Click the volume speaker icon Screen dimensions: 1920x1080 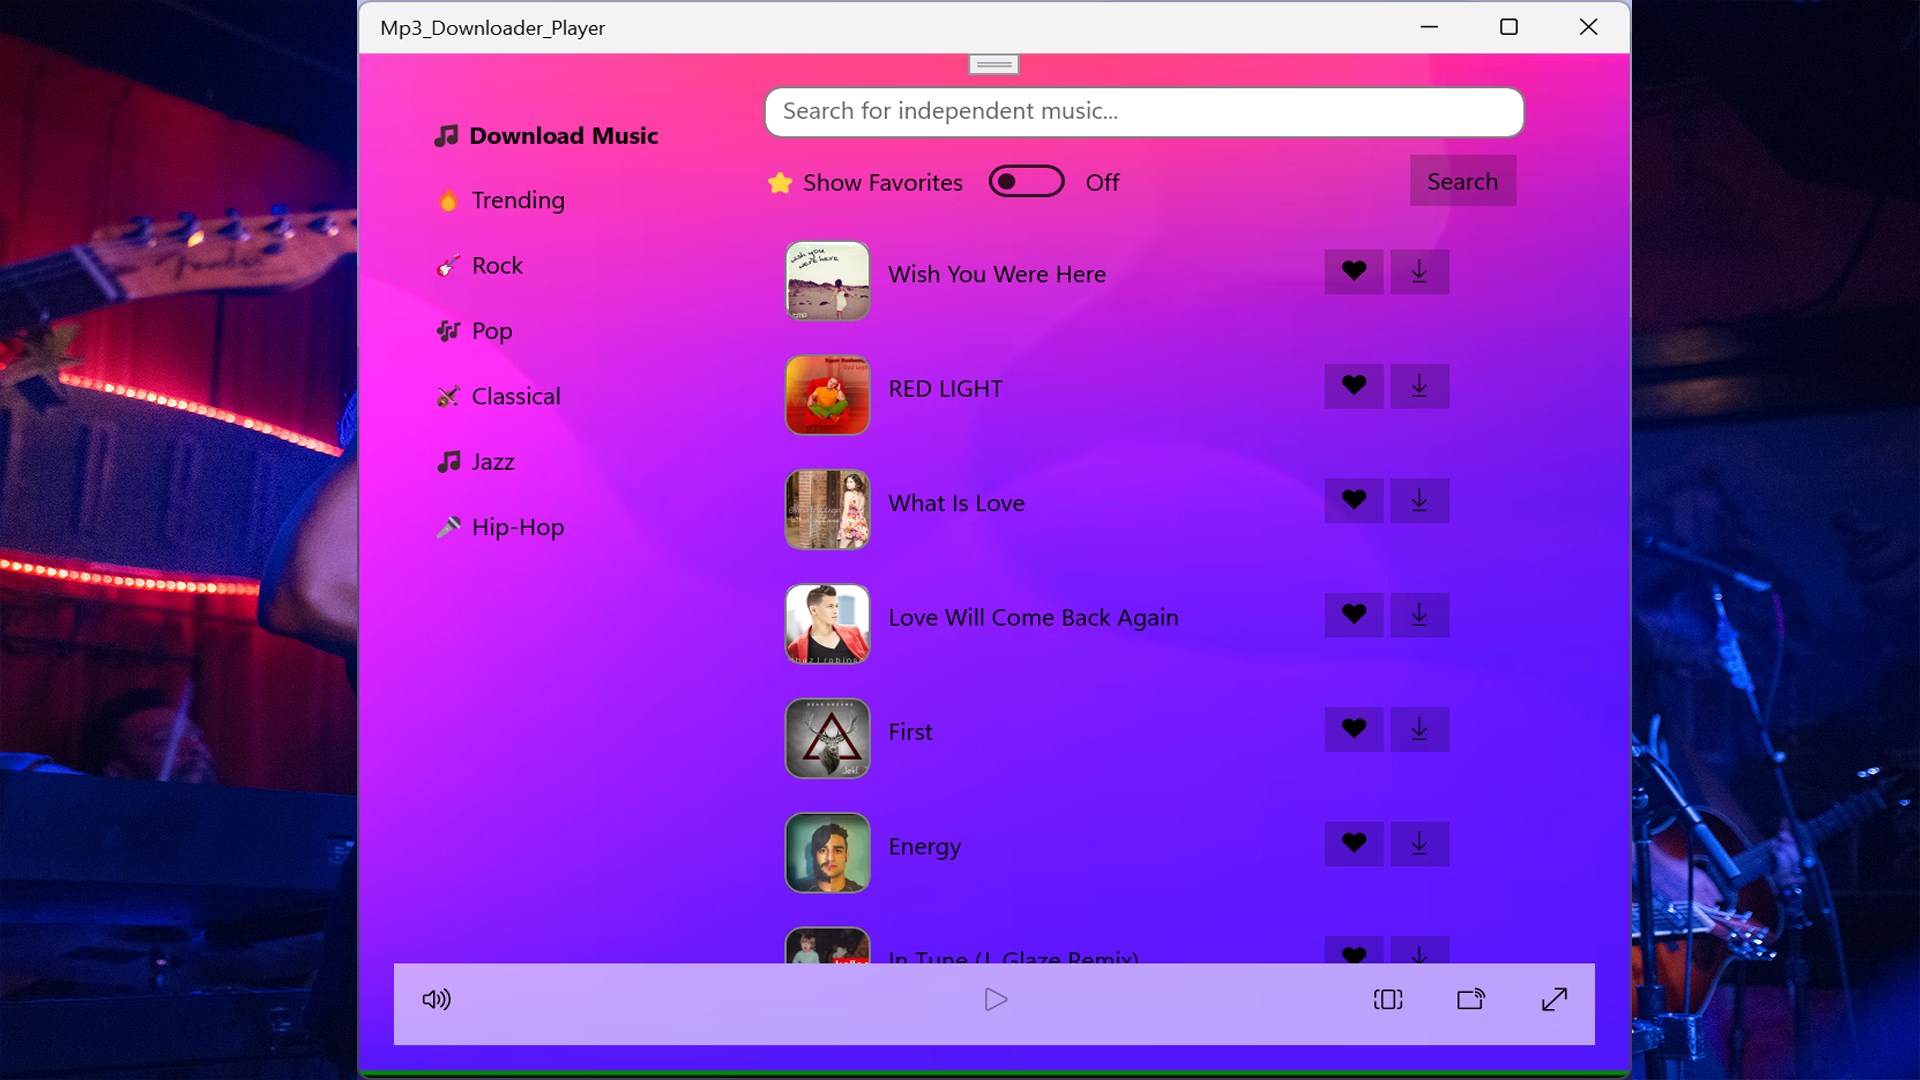[x=437, y=999]
